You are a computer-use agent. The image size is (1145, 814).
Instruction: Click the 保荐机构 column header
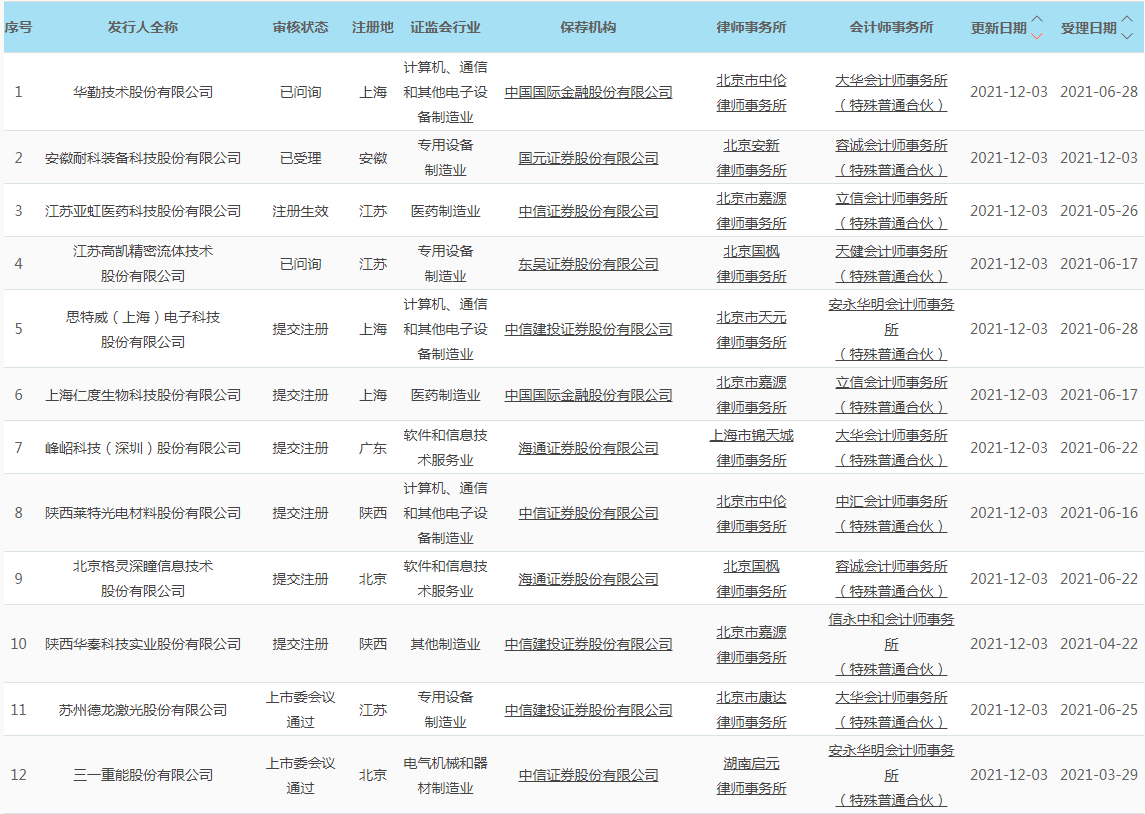point(588,27)
